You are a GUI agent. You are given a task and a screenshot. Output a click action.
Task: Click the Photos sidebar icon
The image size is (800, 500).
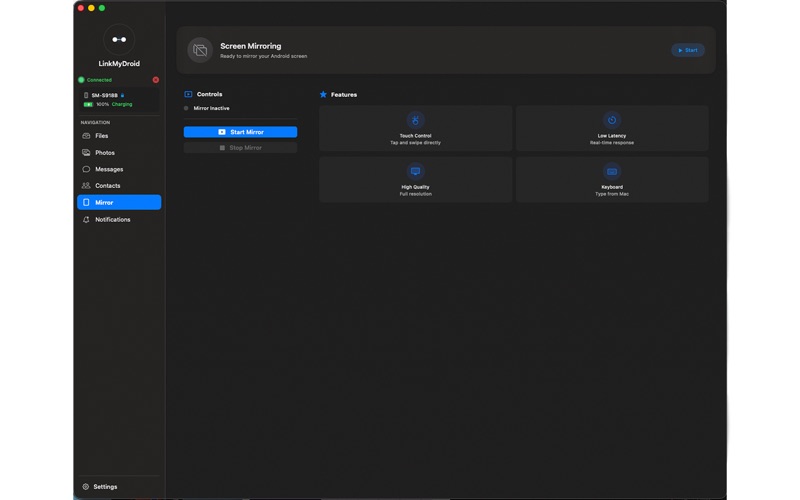click(x=86, y=153)
